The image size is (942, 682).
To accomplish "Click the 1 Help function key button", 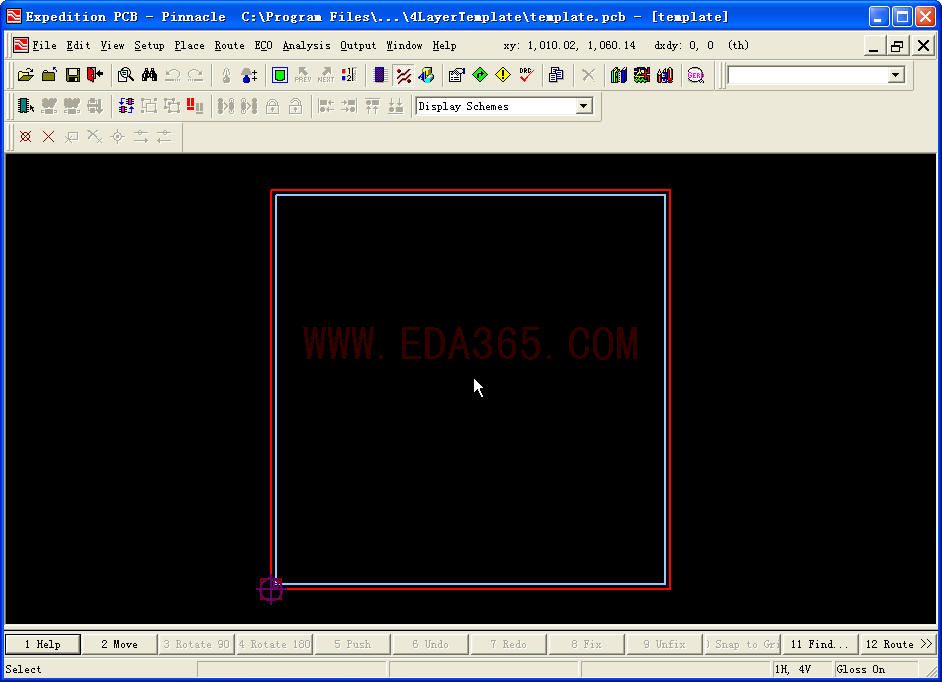I will point(43,644).
